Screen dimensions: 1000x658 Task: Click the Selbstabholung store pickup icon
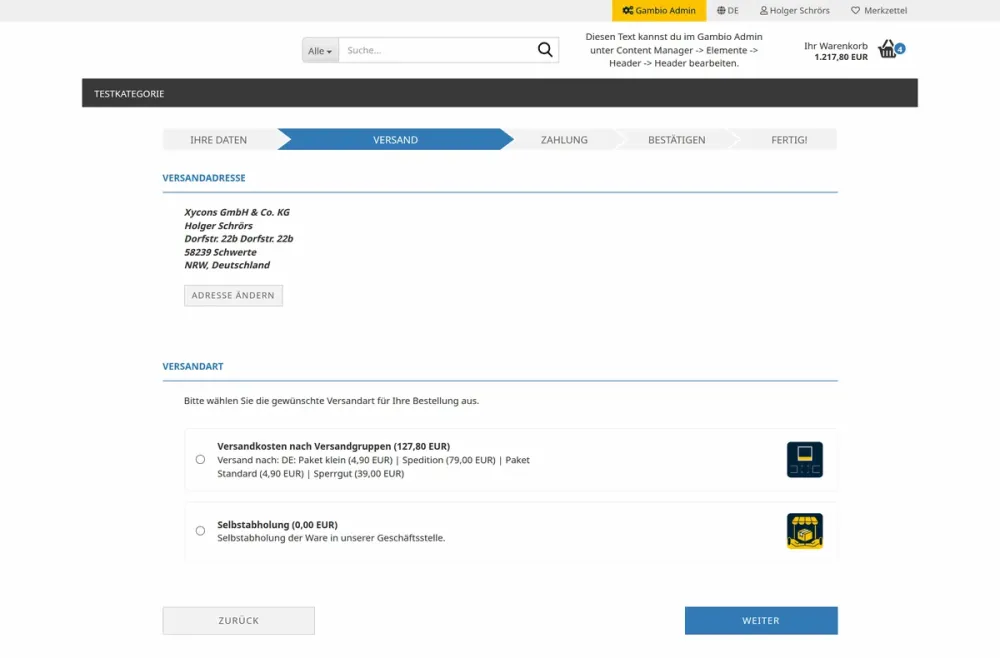coord(804,531)
